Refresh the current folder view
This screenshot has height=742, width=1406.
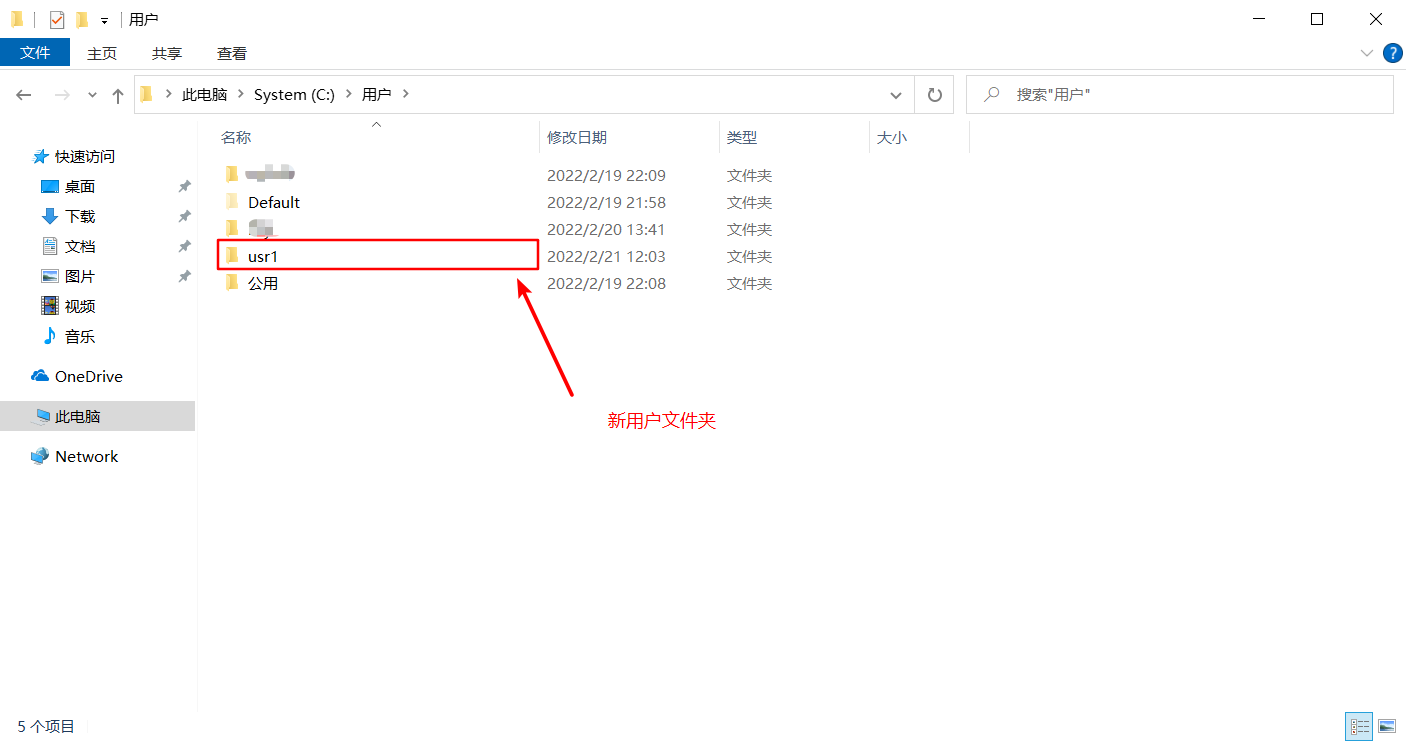pos(935,95)
